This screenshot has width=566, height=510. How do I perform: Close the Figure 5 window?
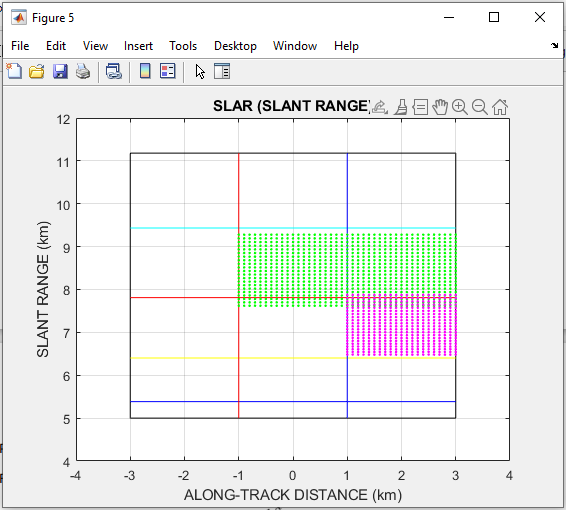[x=540, y=17]
